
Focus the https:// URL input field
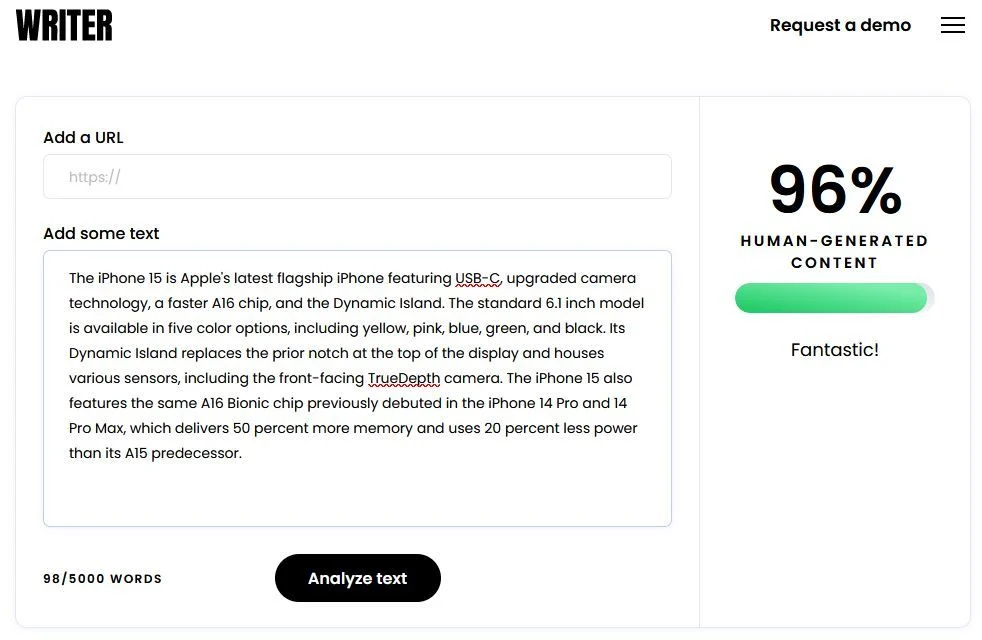(357, 177)
